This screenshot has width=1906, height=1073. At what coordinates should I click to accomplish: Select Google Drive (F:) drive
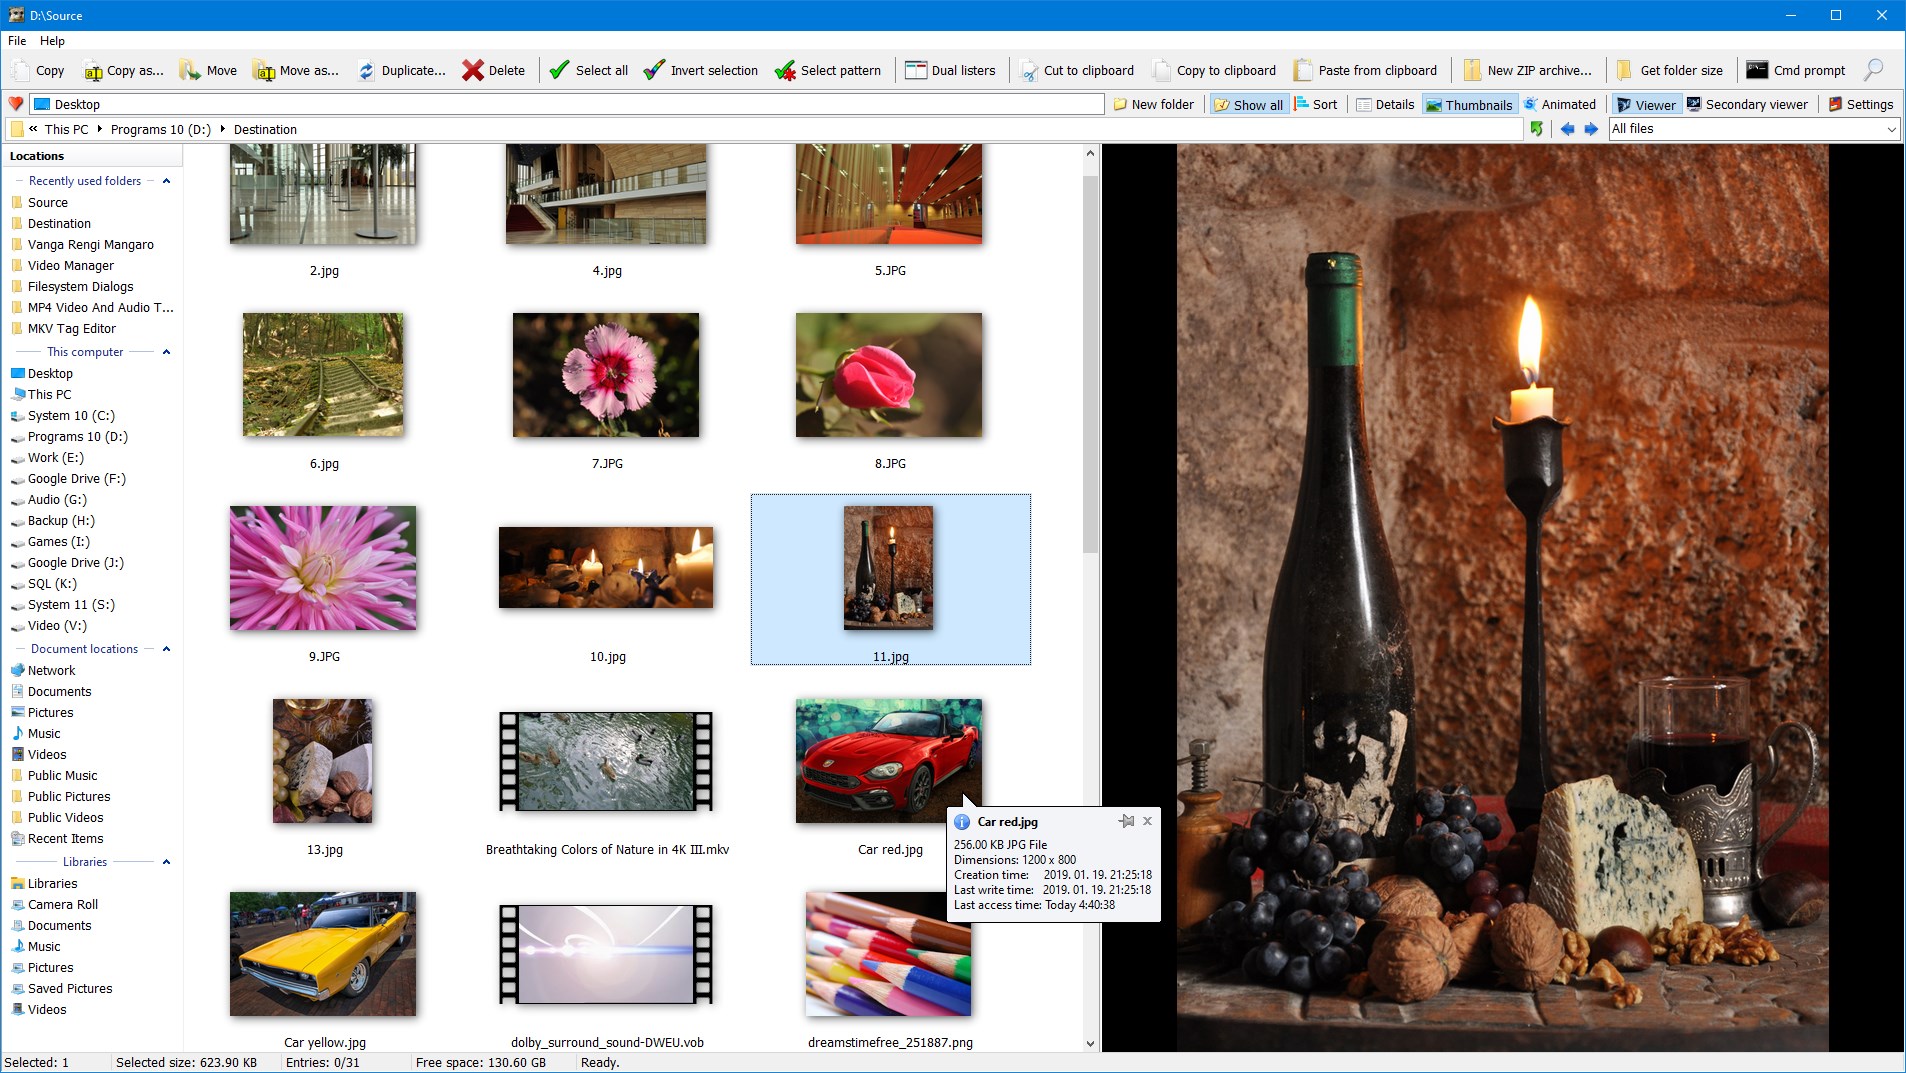click(77, 478)
